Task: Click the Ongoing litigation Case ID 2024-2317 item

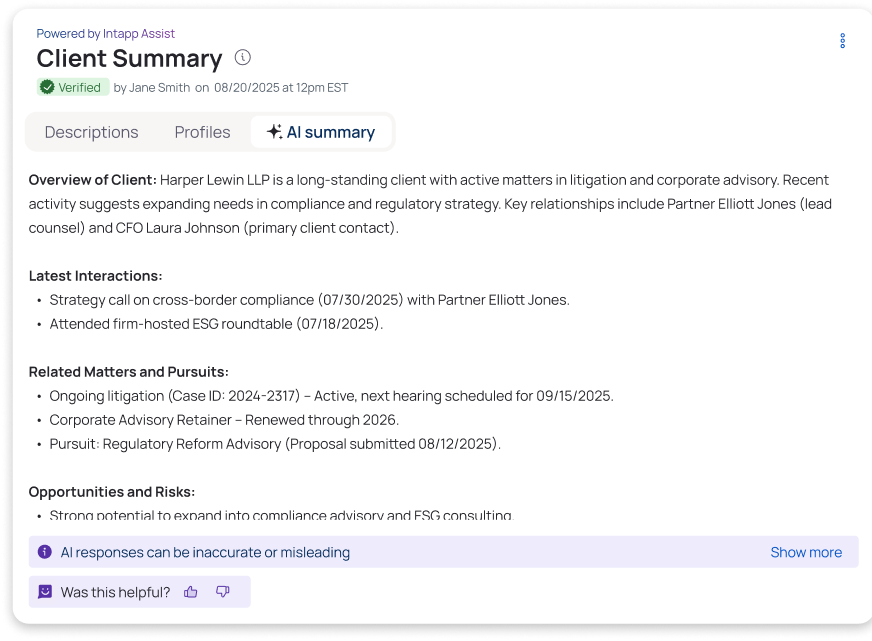Action: pos(330,396)
